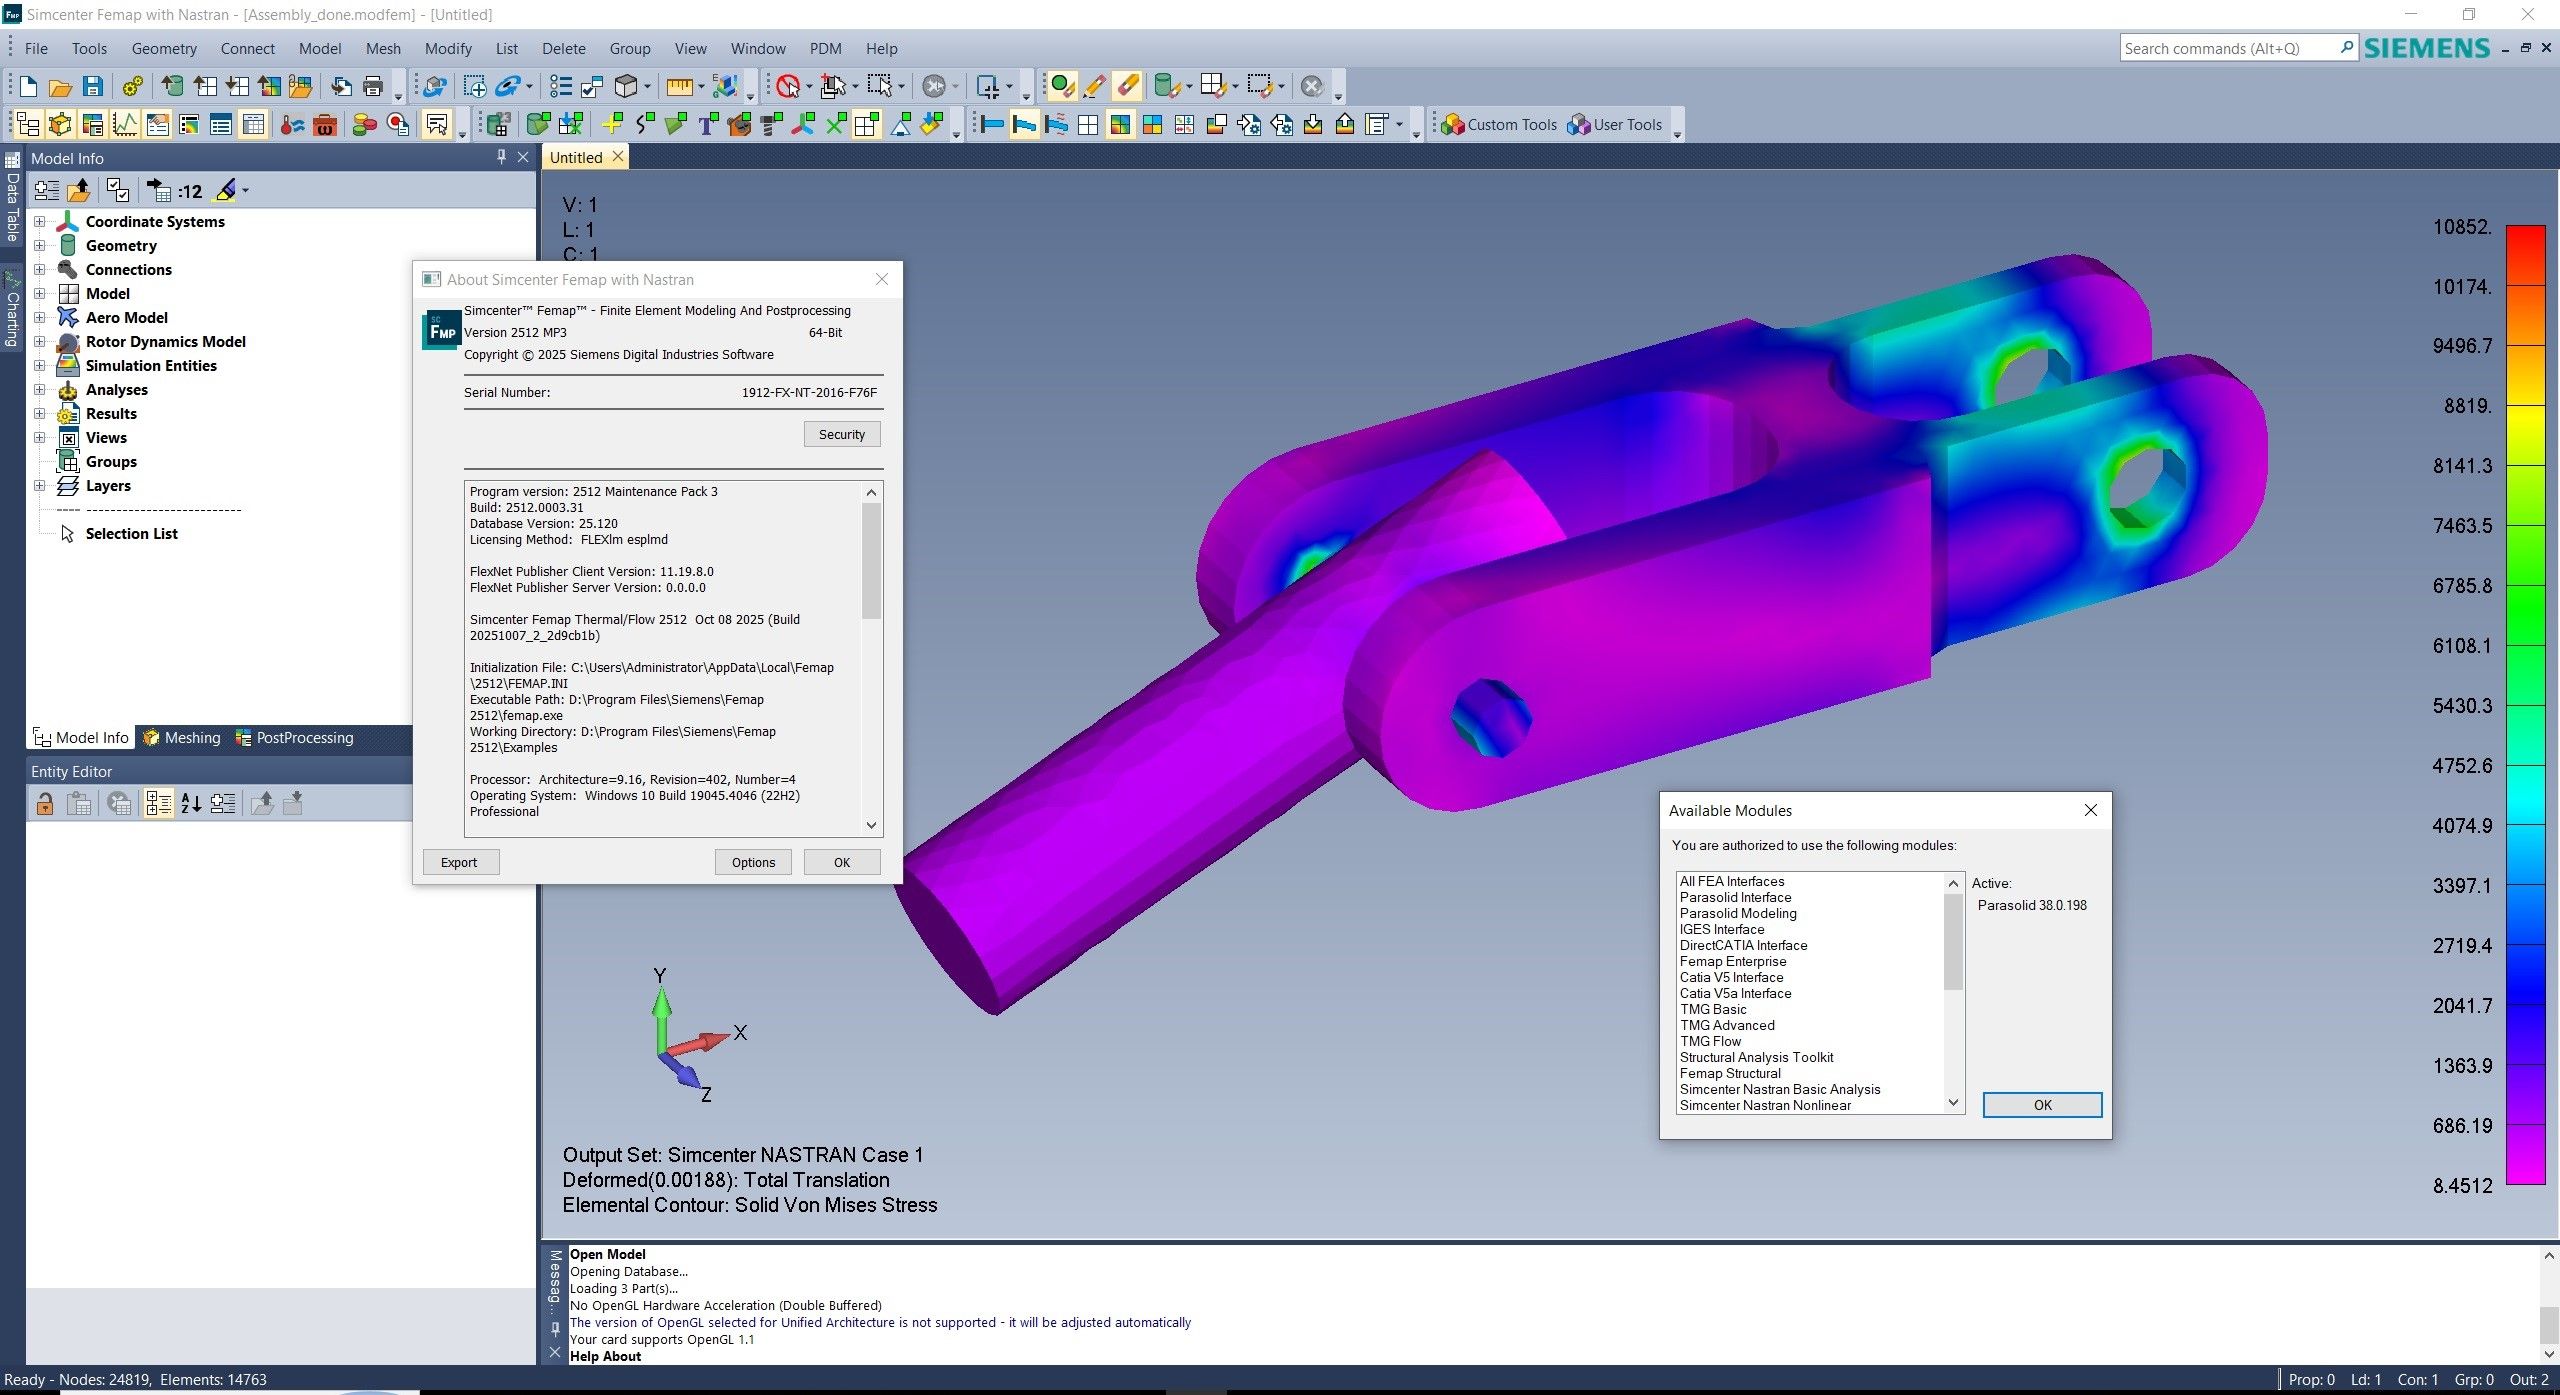Click the New Model icon

28,86
